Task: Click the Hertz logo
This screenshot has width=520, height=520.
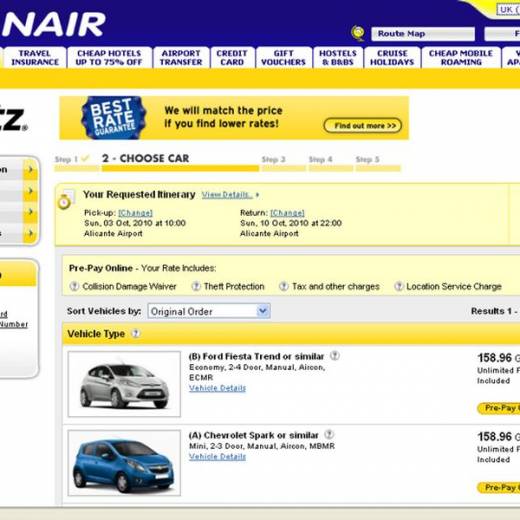Action: coord(13,119)
